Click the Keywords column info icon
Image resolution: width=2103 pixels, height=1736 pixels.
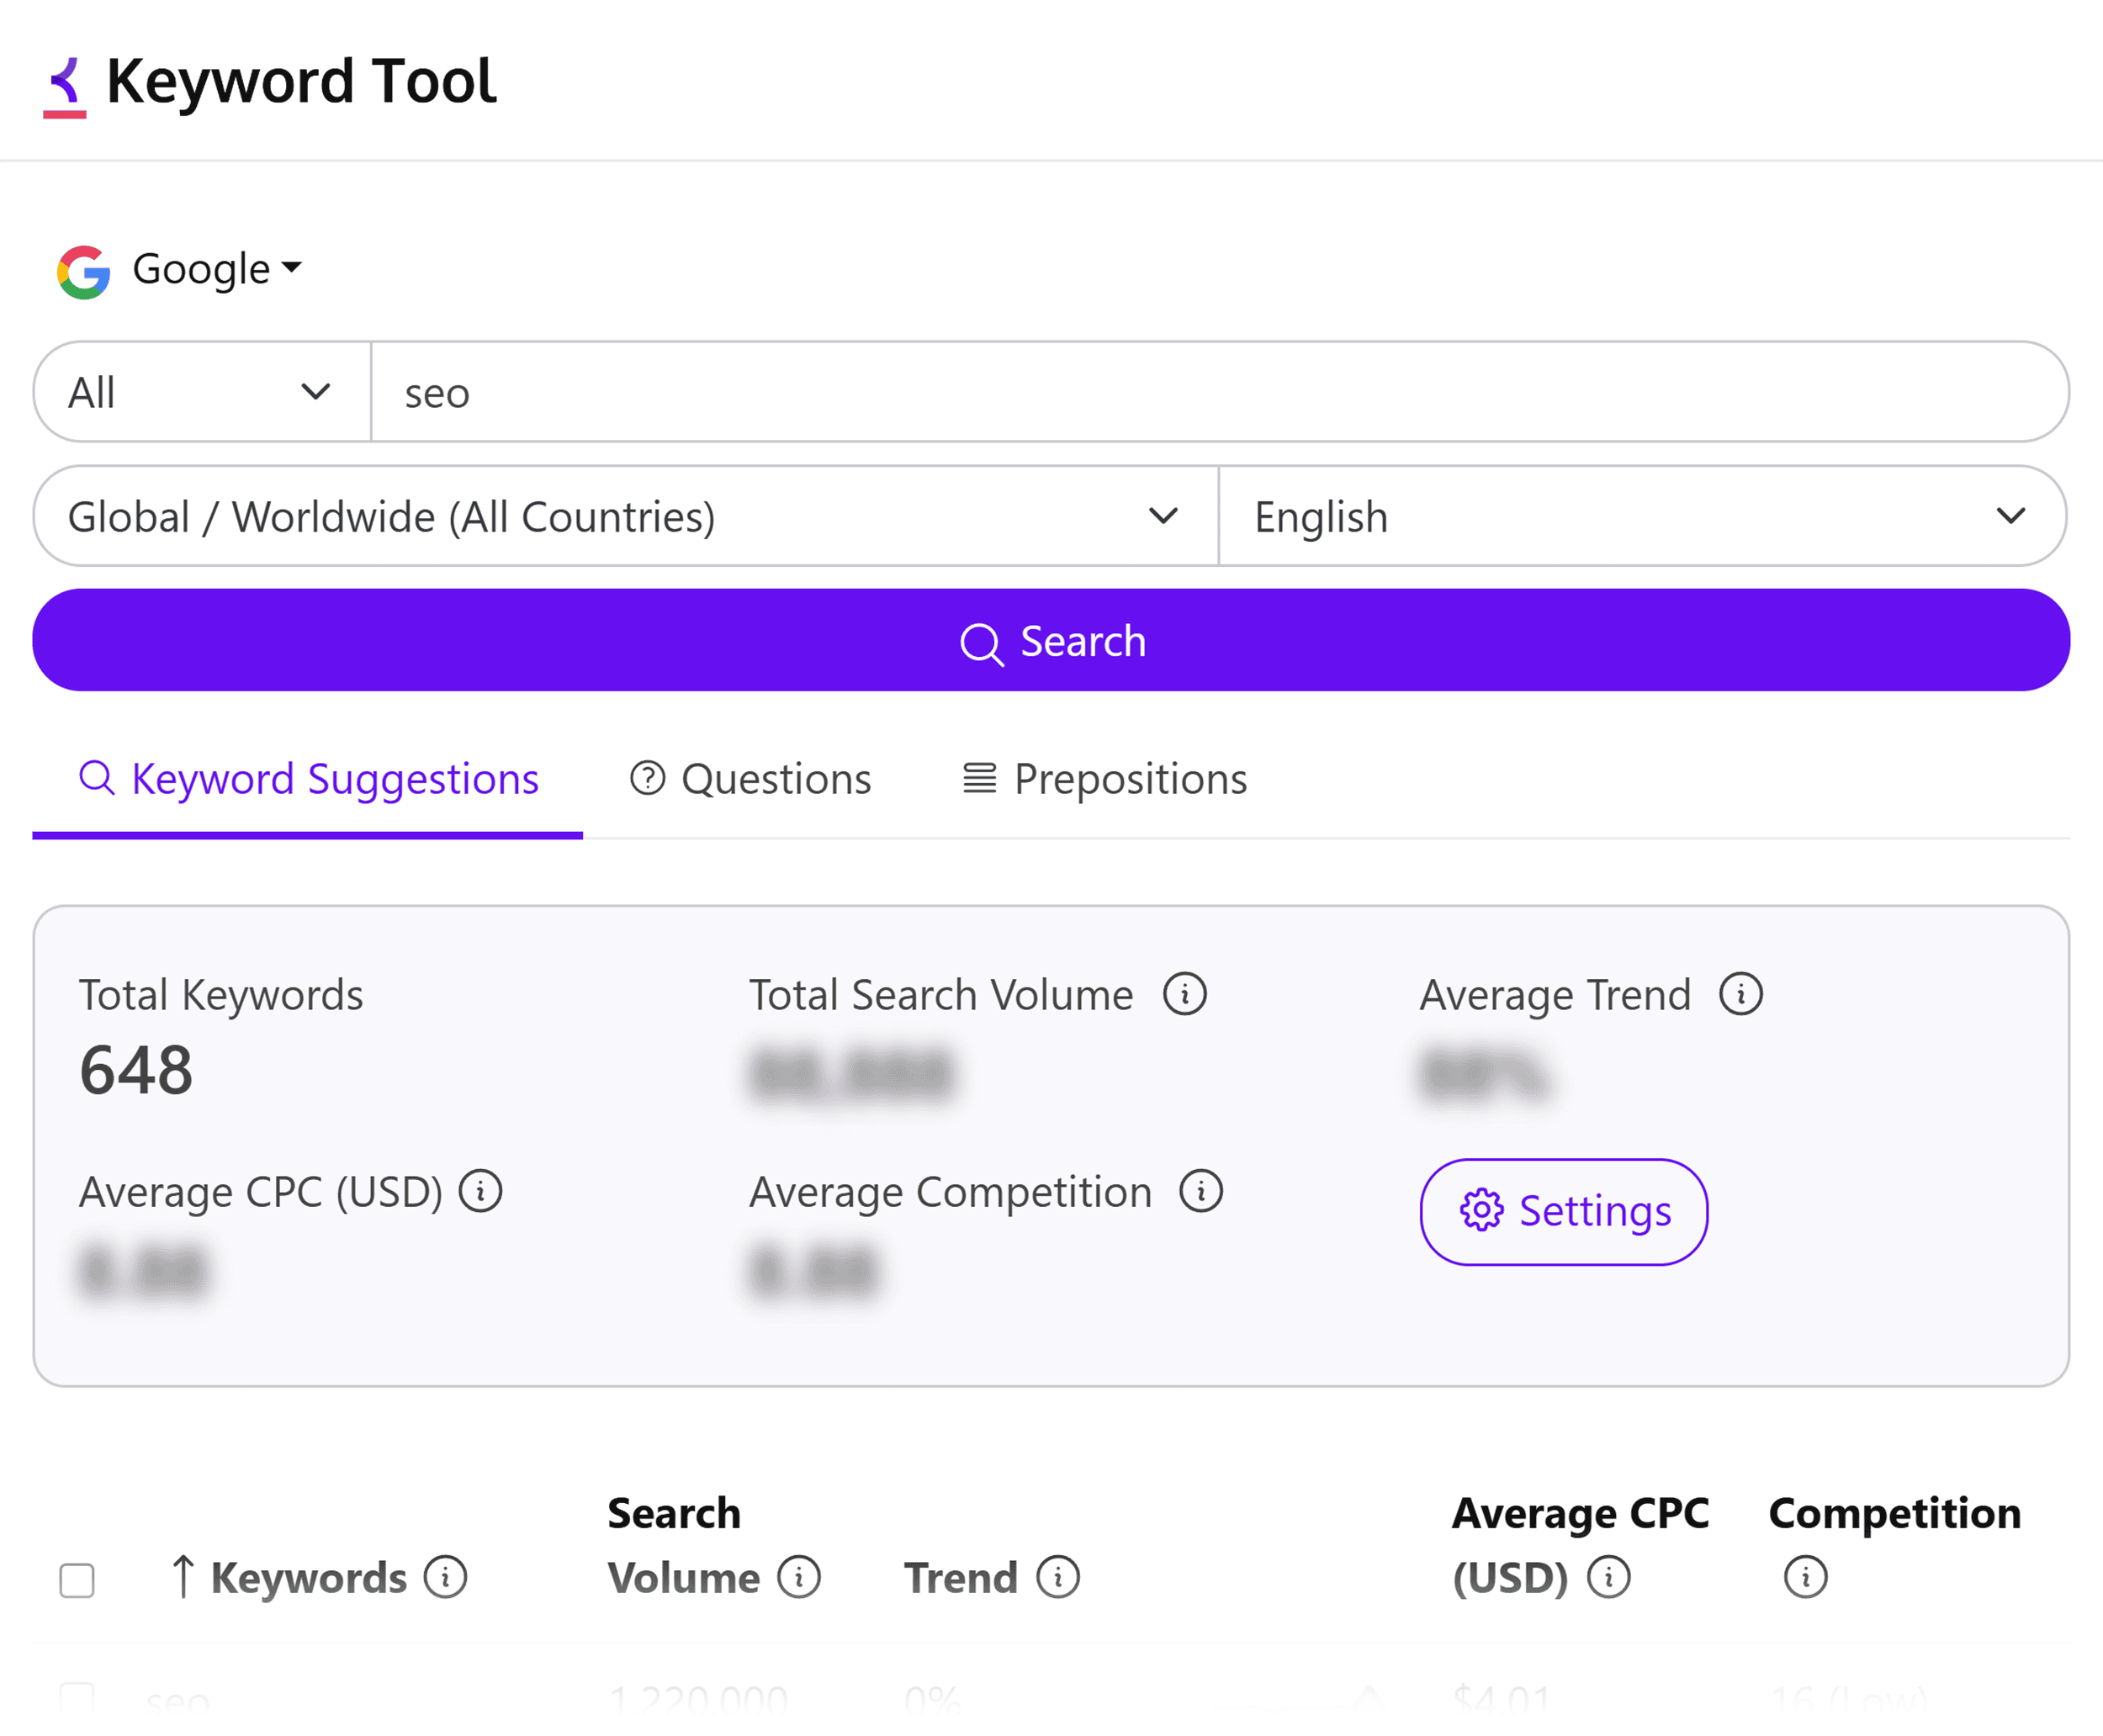[x=445, y=1577]
